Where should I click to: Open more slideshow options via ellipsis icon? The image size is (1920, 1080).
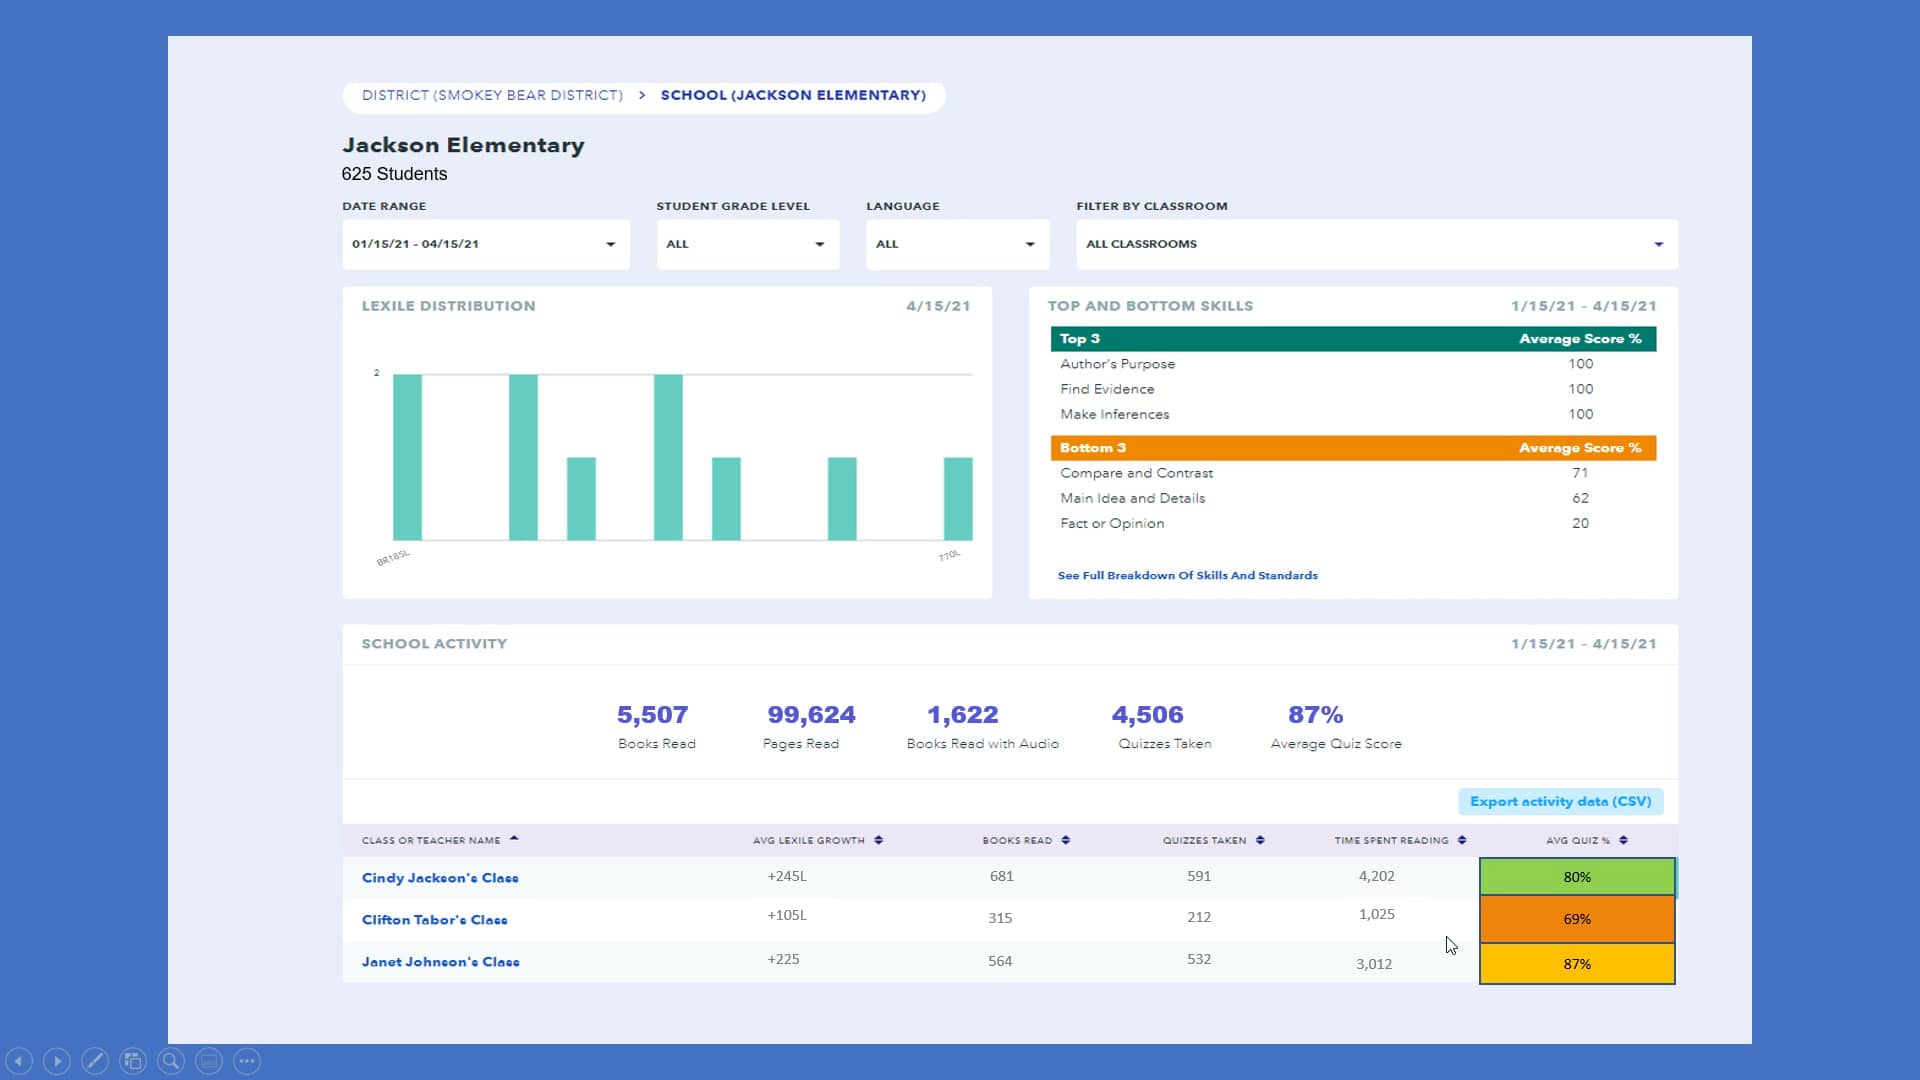click(x=246, y=1061)
